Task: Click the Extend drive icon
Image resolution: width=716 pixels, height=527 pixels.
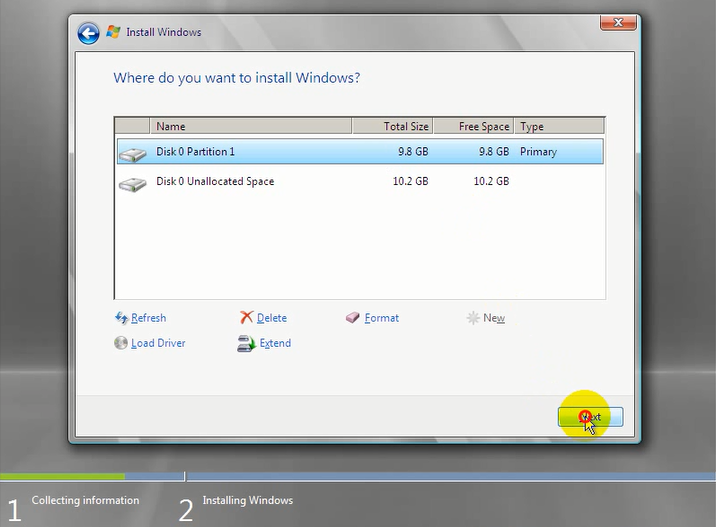Action: tap(247, 343)
